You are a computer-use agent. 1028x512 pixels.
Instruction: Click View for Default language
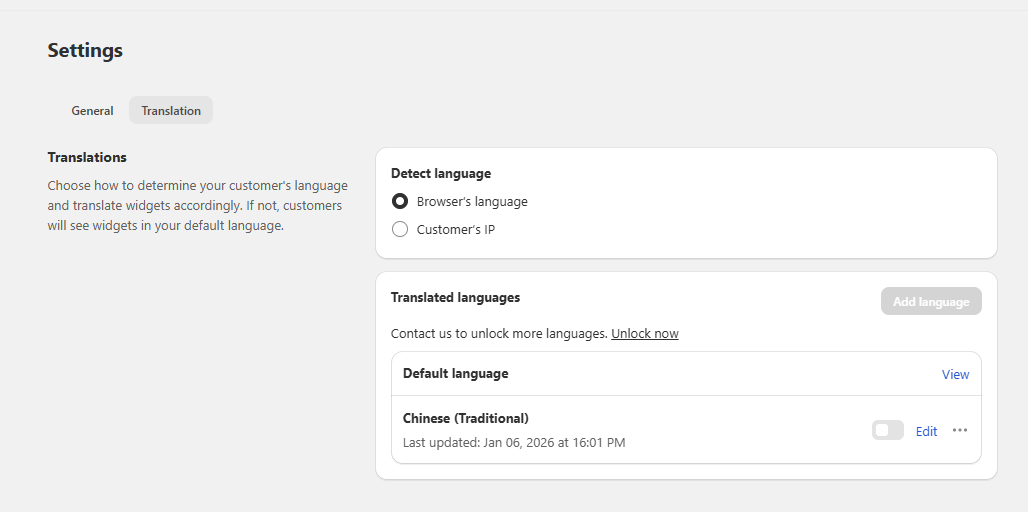[955, 374]
